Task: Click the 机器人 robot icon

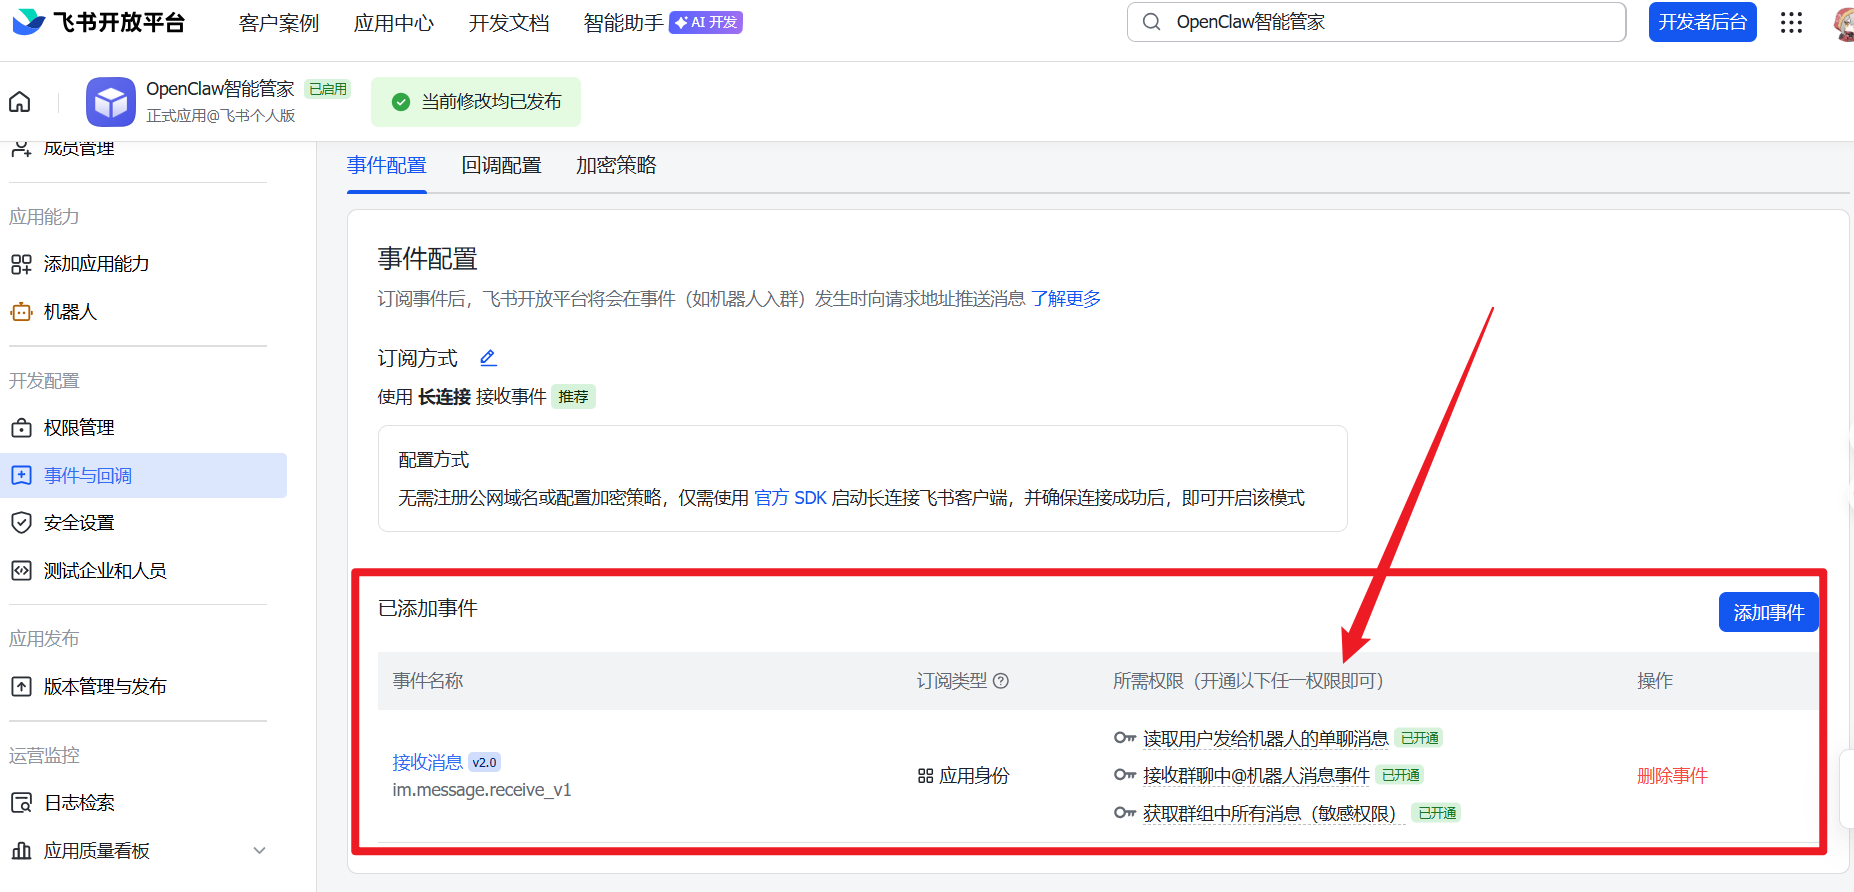Action: coord(21,312)
